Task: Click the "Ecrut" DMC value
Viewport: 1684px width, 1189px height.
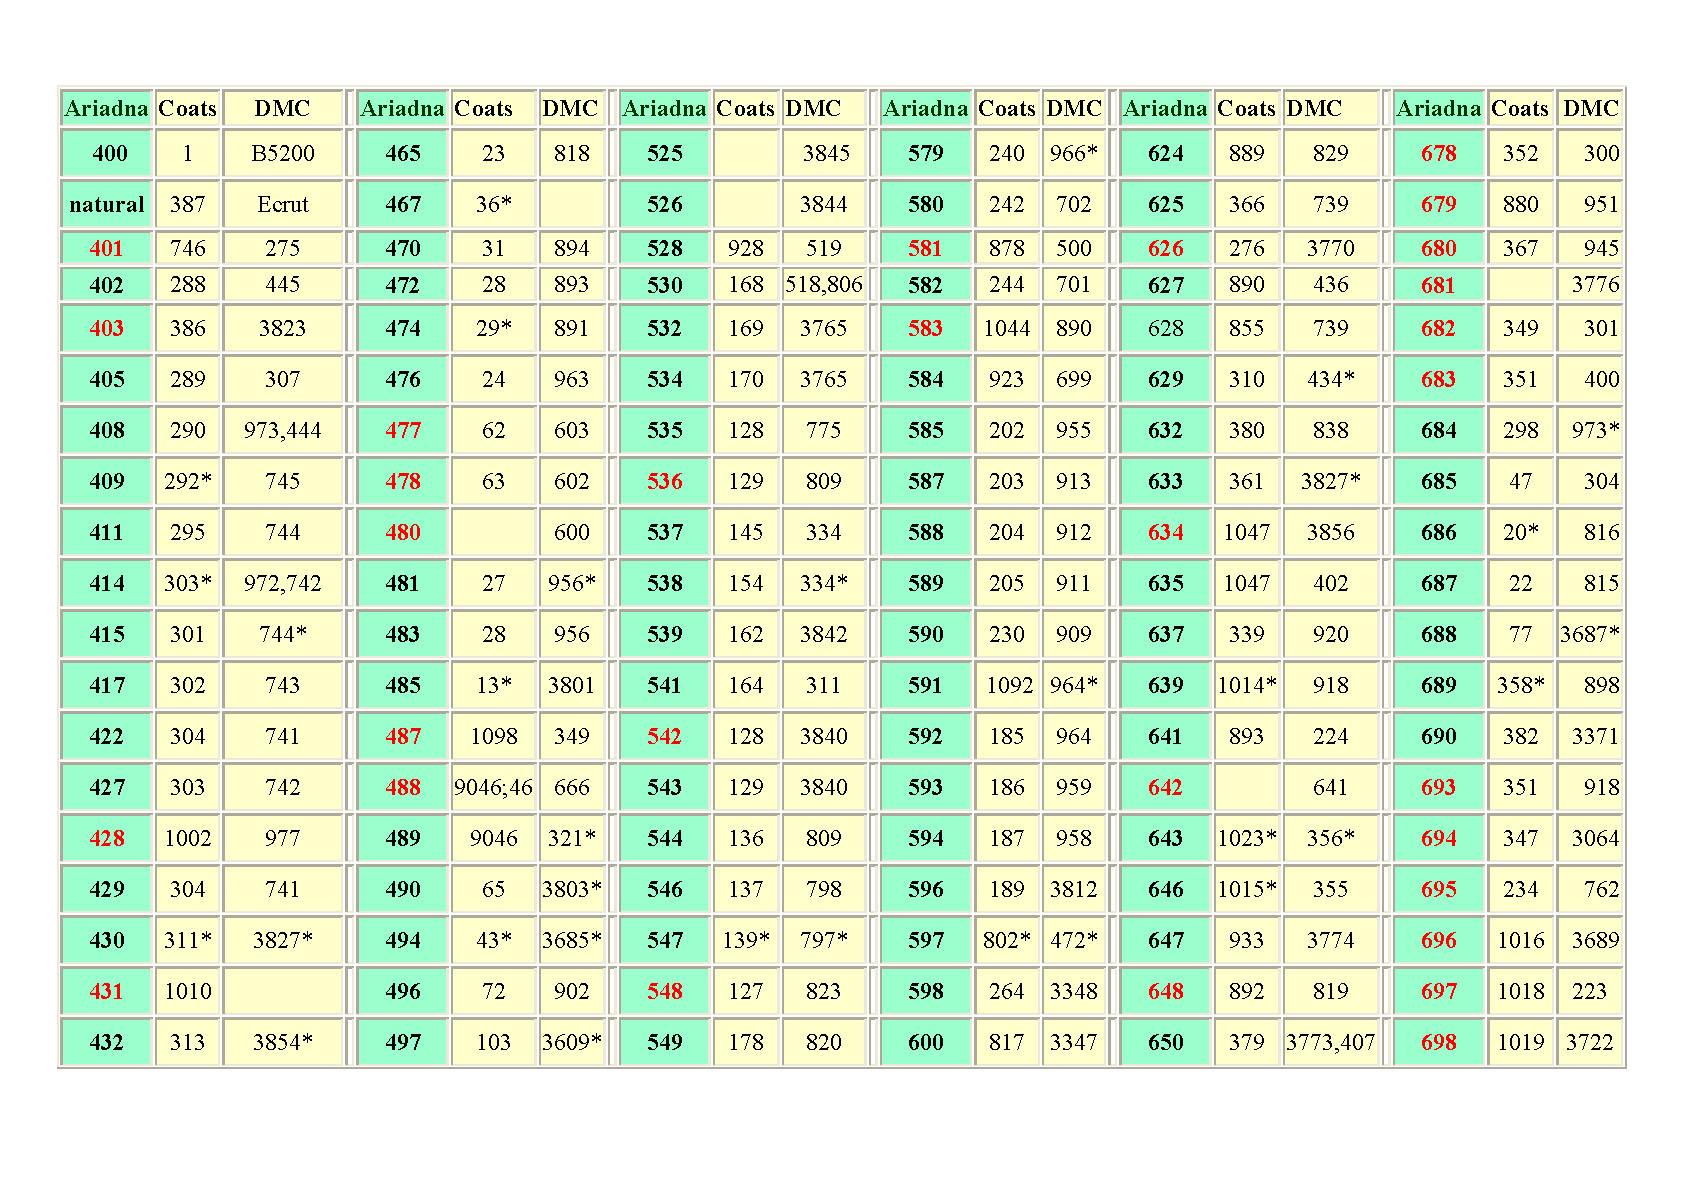Action: (283, 205)
